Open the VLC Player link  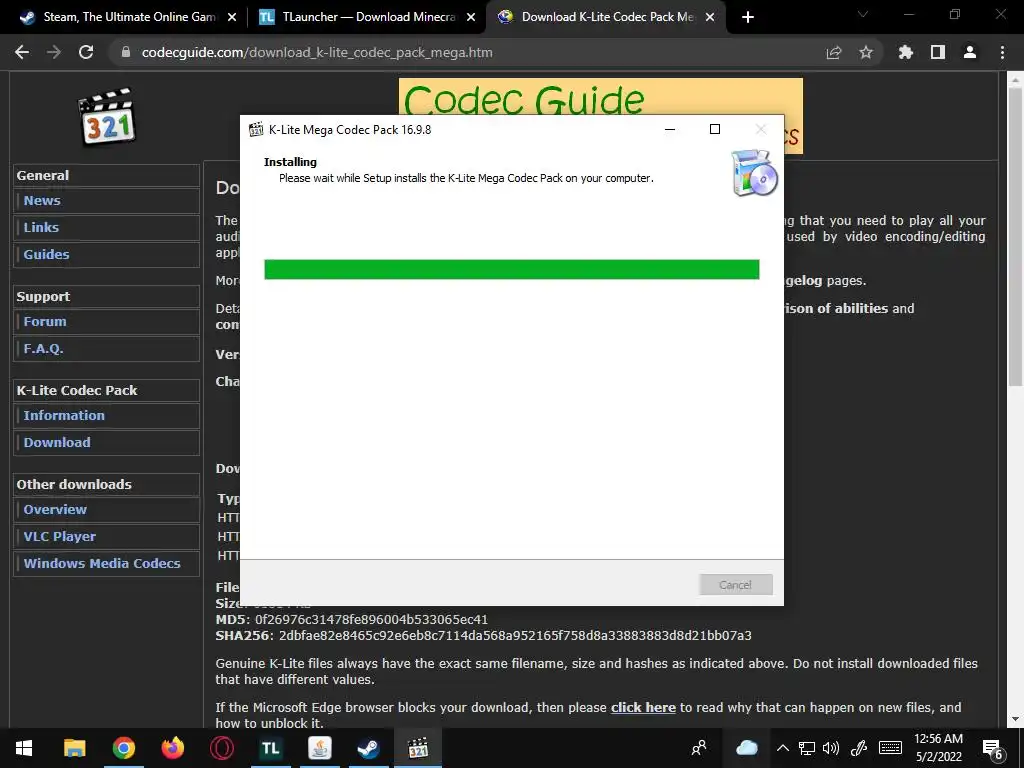59,536
